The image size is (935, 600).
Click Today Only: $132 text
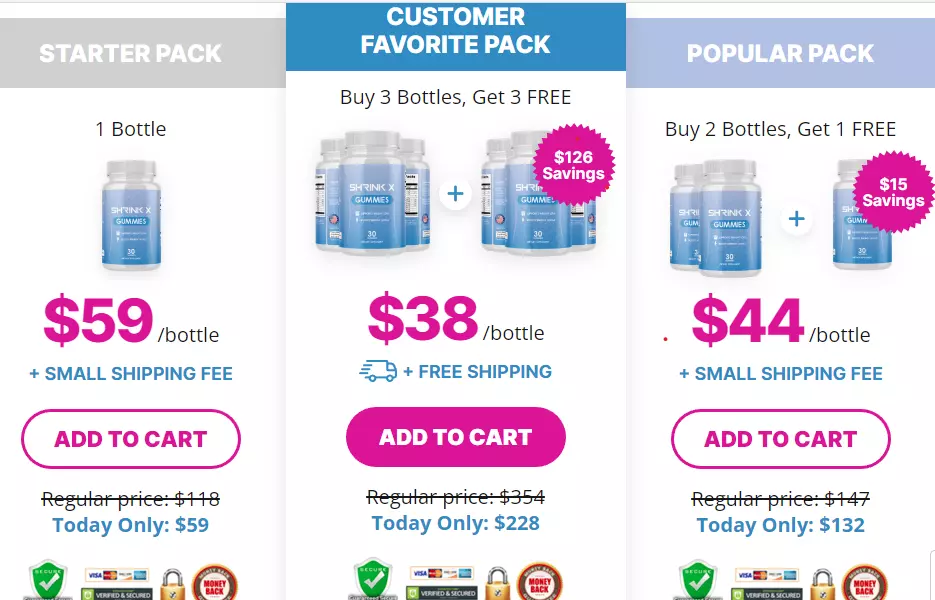[x=781, y=525]
